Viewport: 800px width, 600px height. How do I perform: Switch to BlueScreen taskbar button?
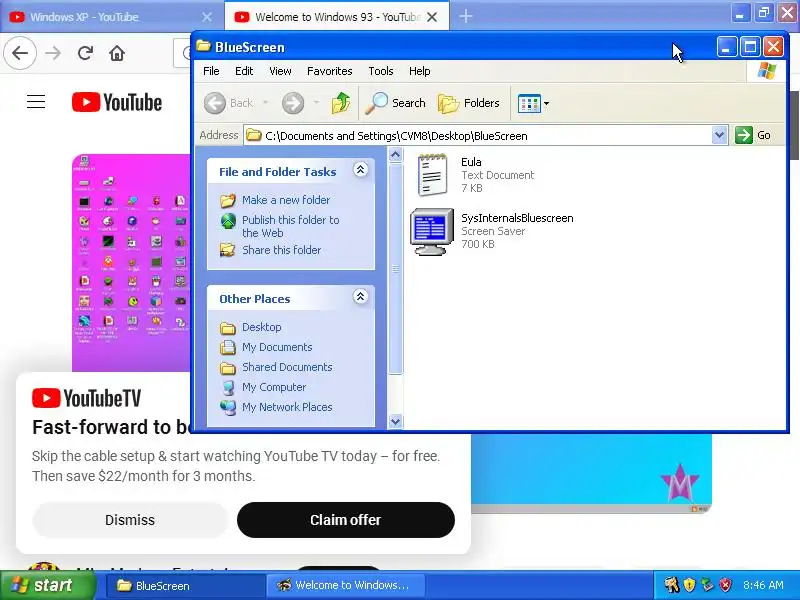coord(185,586)
